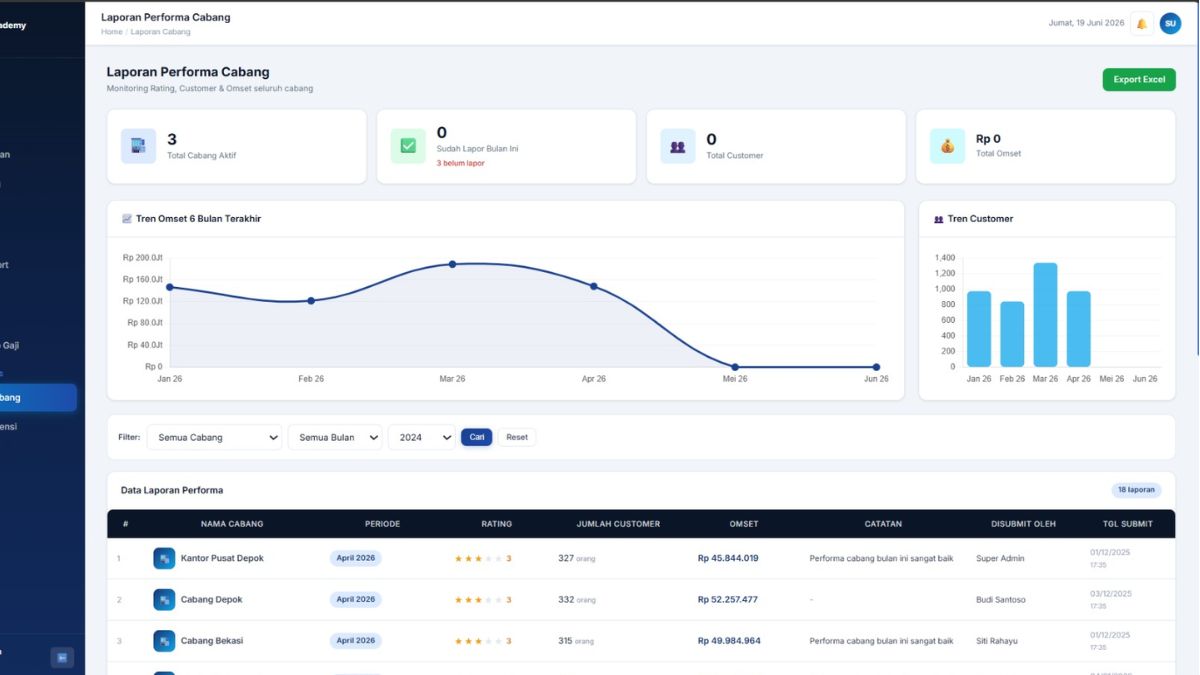
Task: Click the notification bell icon
Action: [1141, 24]
